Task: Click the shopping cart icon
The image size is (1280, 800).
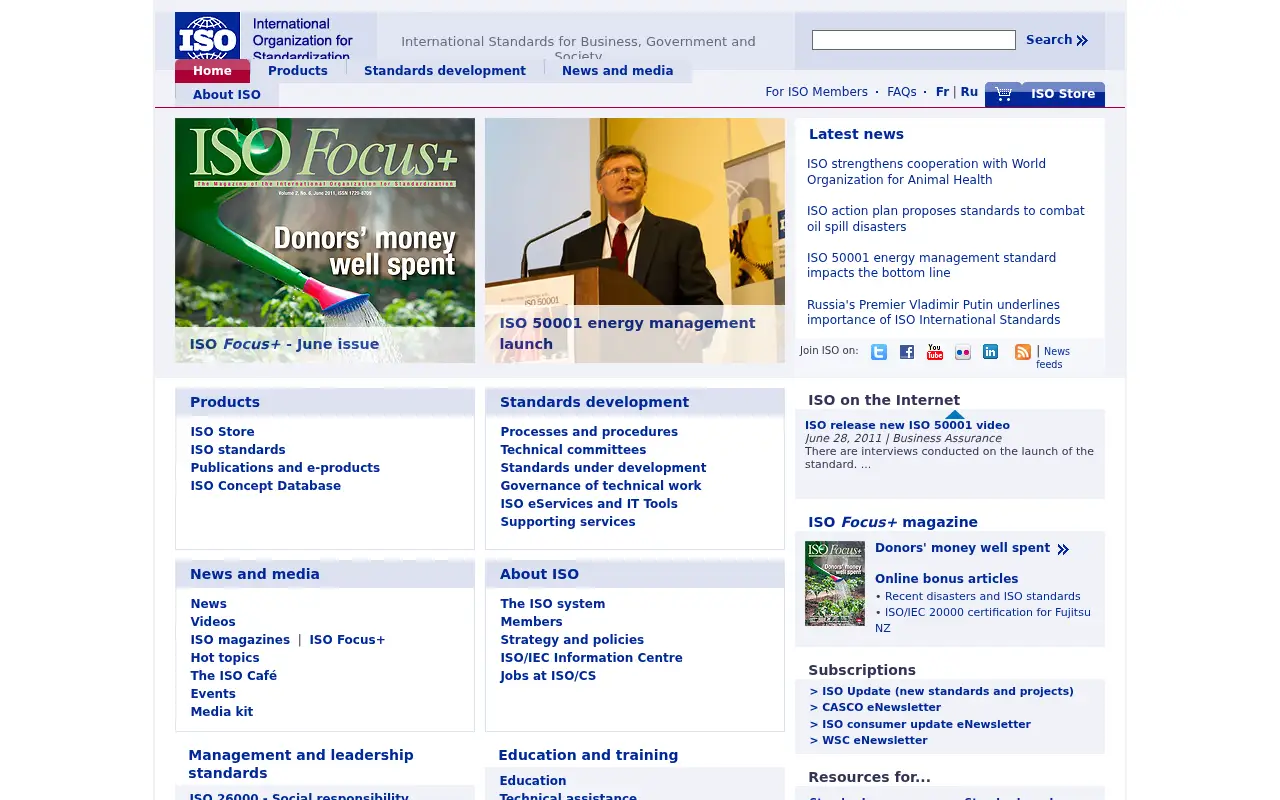Action: point(1004,94)
